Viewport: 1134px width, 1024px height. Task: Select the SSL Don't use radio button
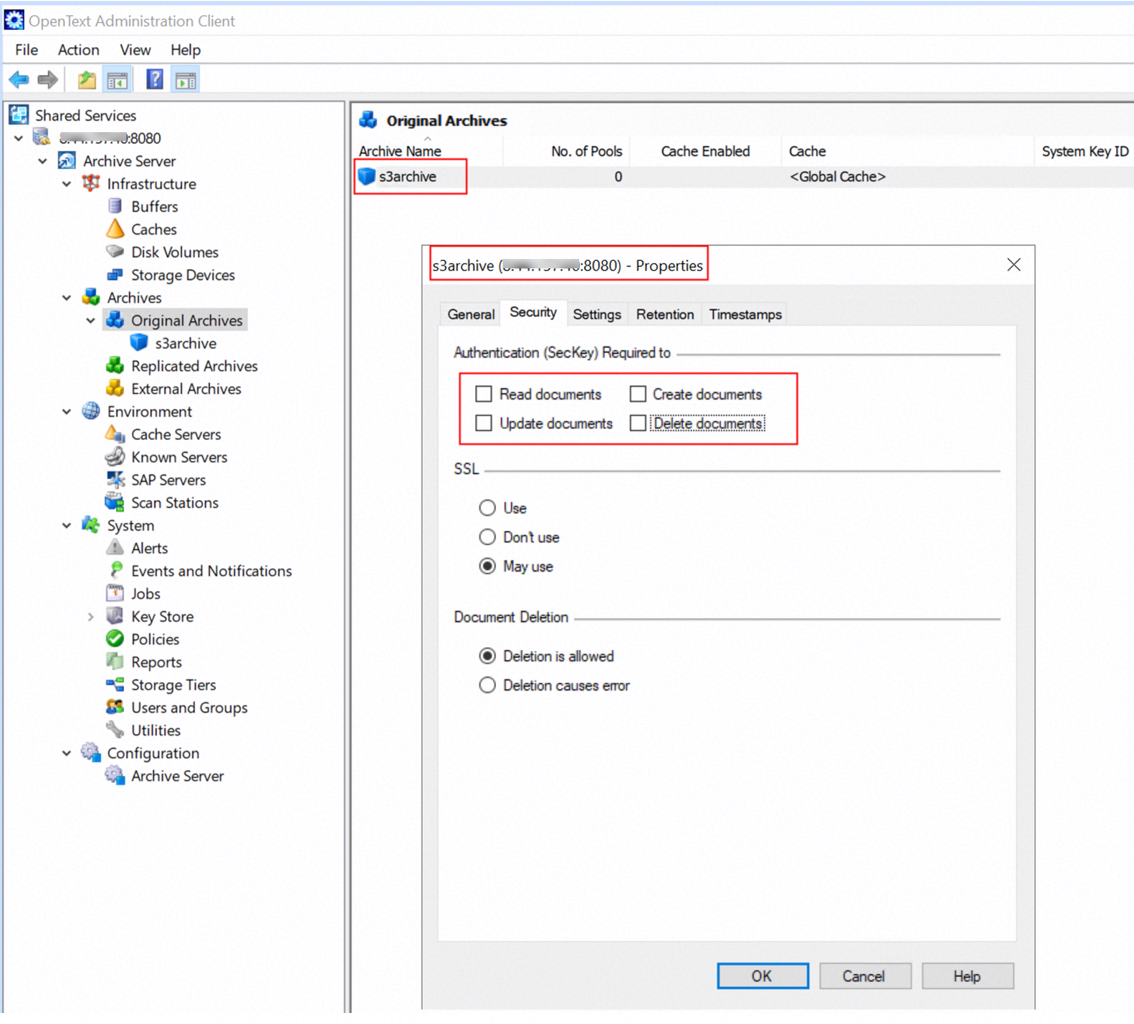[x=487, y=537]
